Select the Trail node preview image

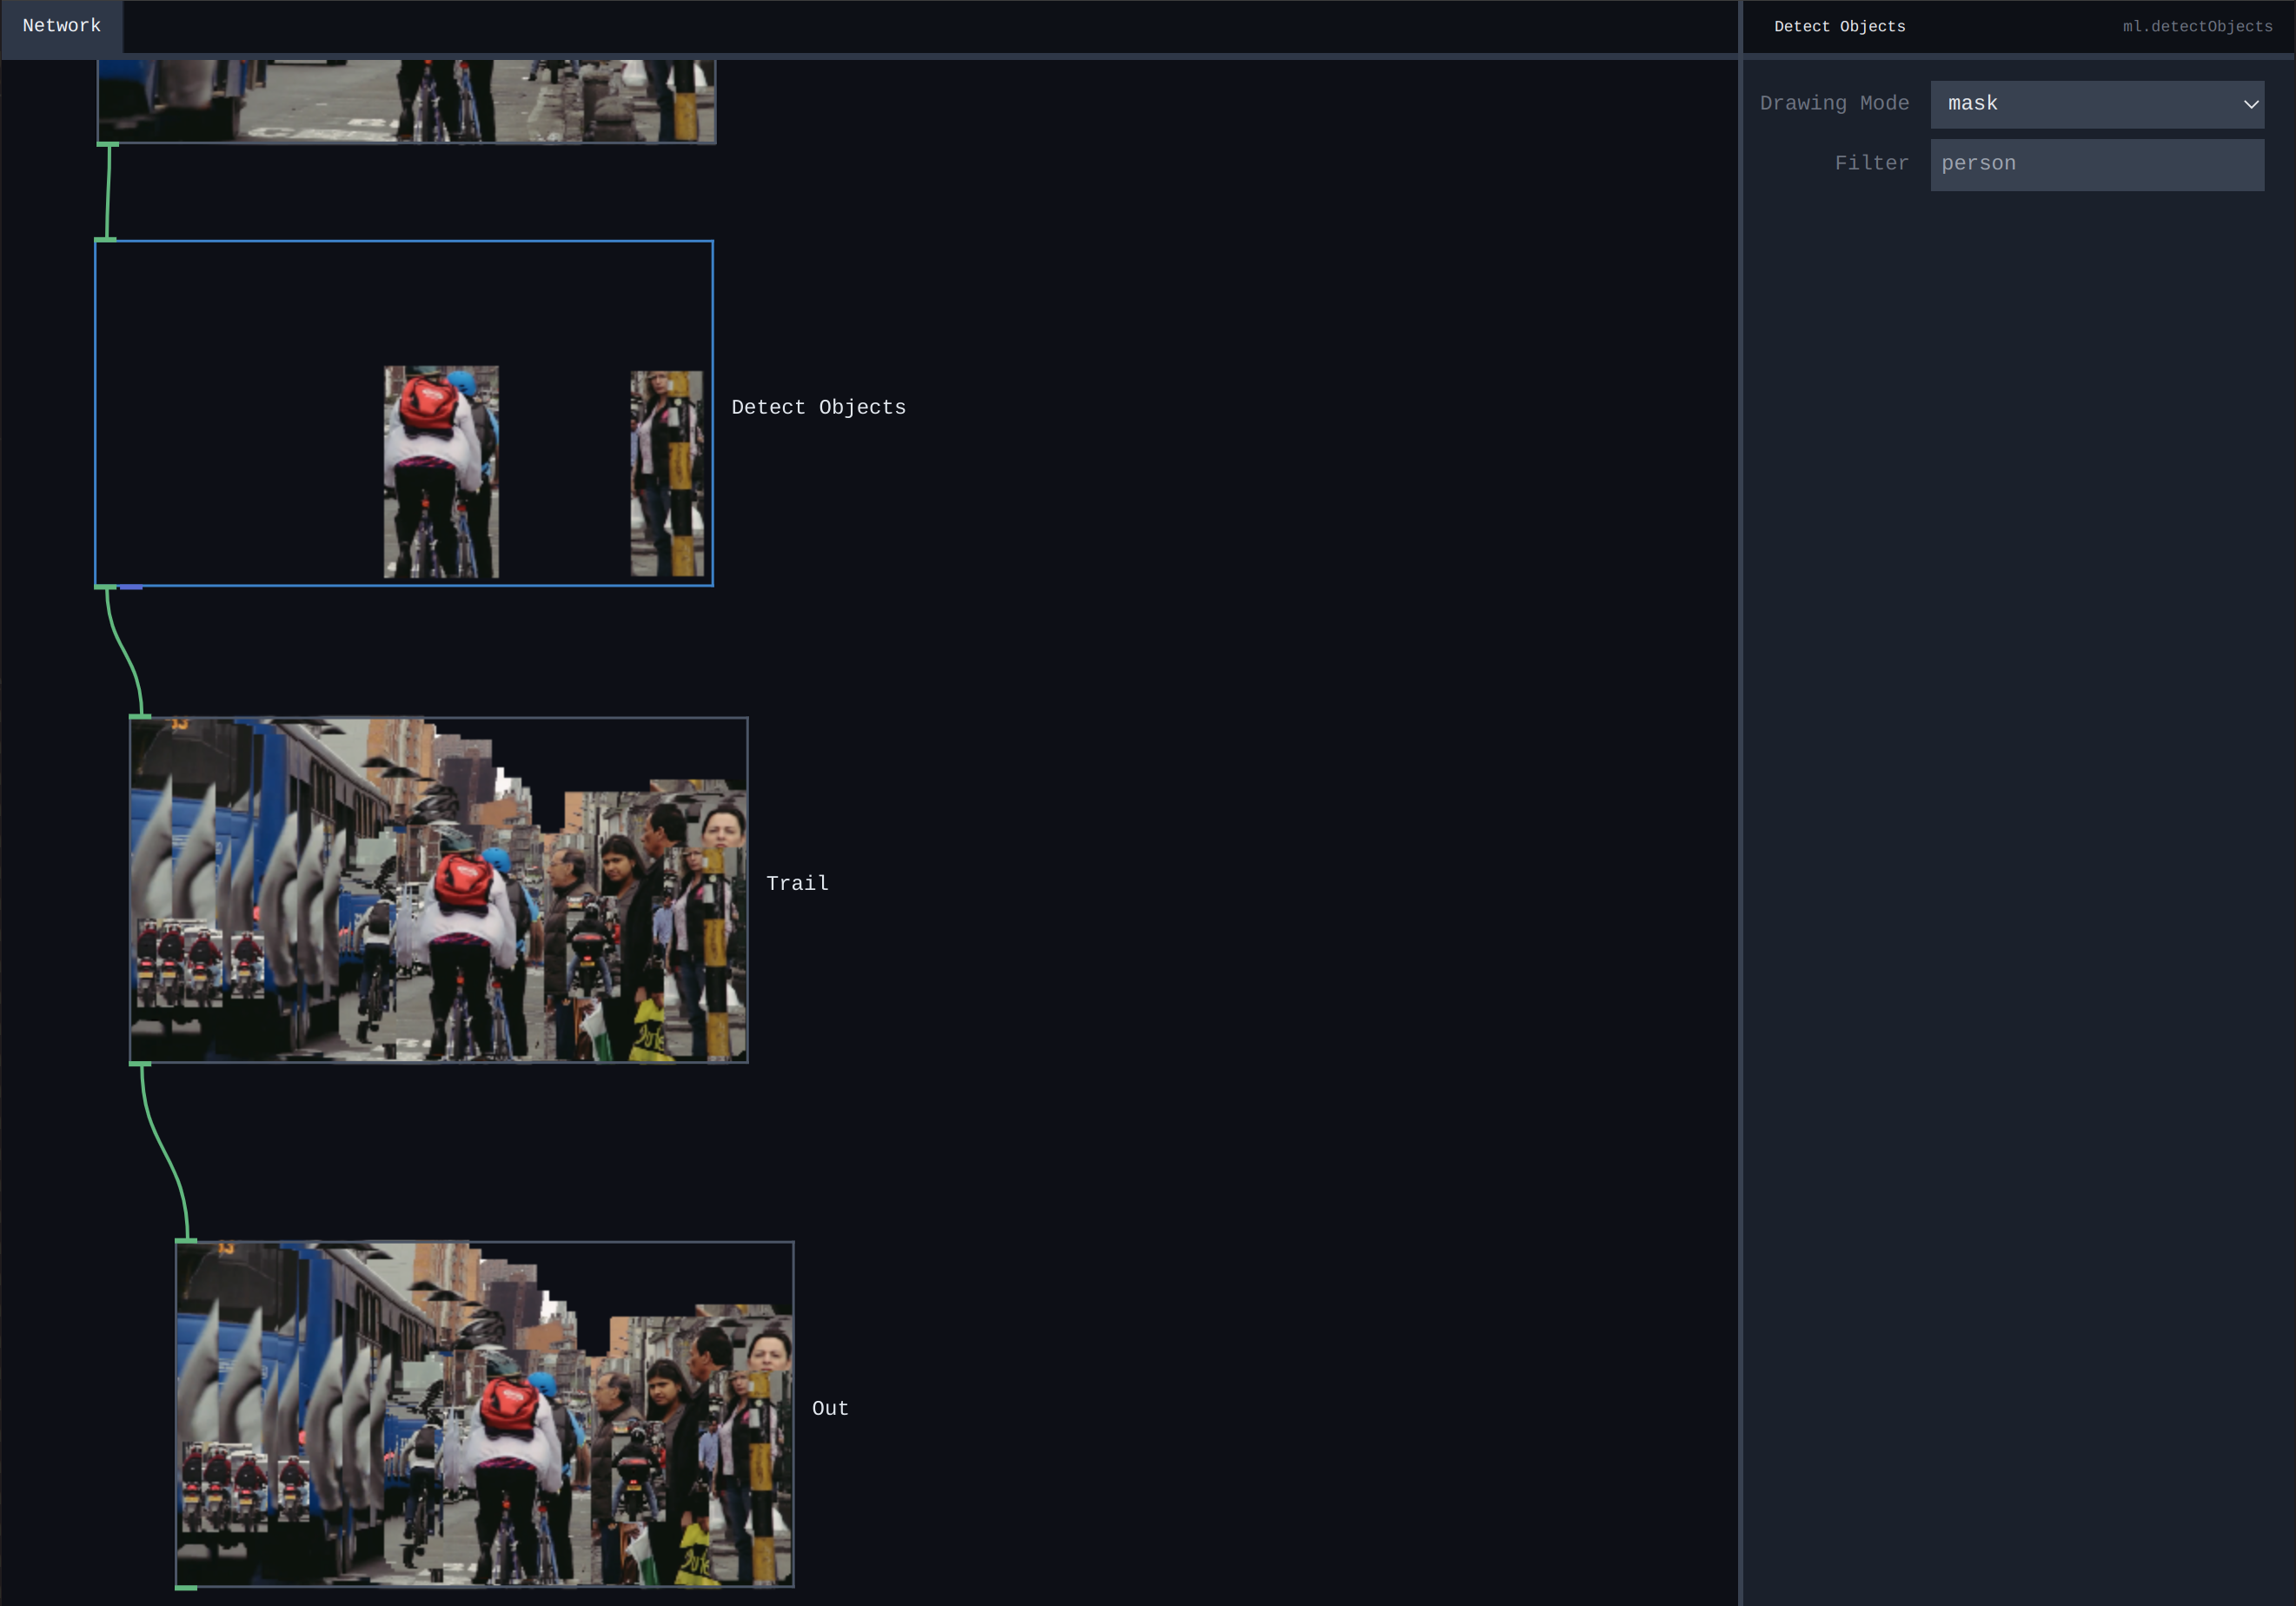pyautogui.click(x=438, y=889)
